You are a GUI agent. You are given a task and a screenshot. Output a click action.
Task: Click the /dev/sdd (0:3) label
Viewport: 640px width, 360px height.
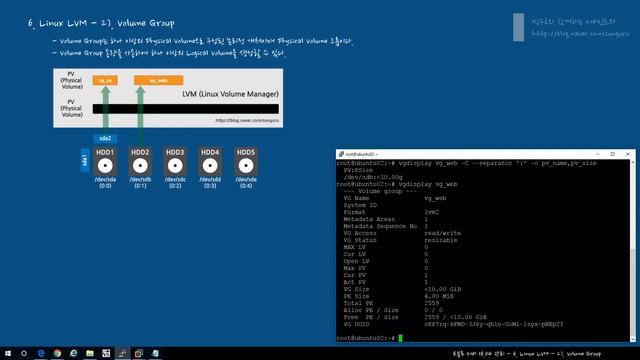click(210, 182)
